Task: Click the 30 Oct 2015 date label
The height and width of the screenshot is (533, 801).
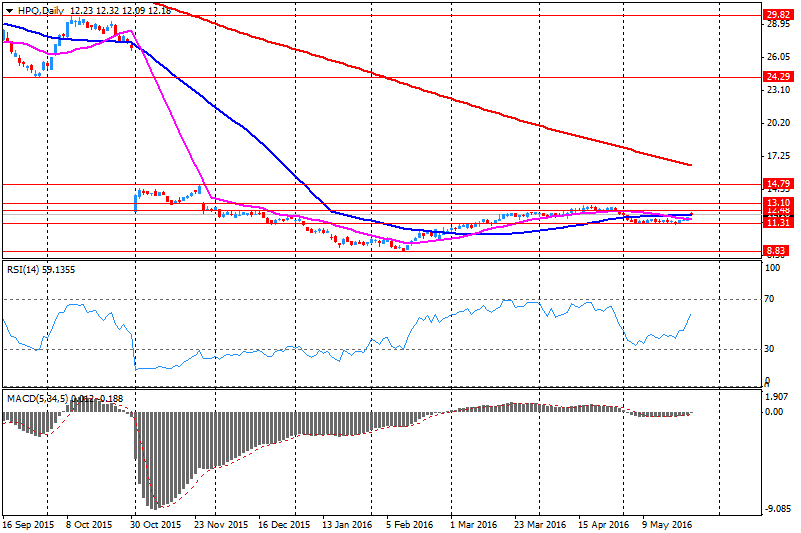Action: pyautogui.click(x=155, y=525)
